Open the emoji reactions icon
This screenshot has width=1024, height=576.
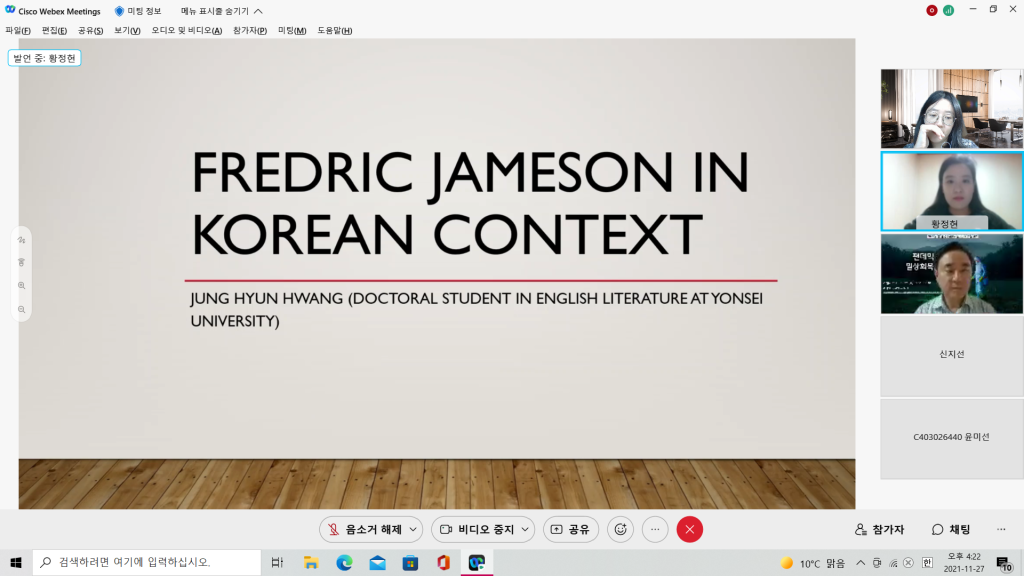pyautogui.click(x=620, y=529)
